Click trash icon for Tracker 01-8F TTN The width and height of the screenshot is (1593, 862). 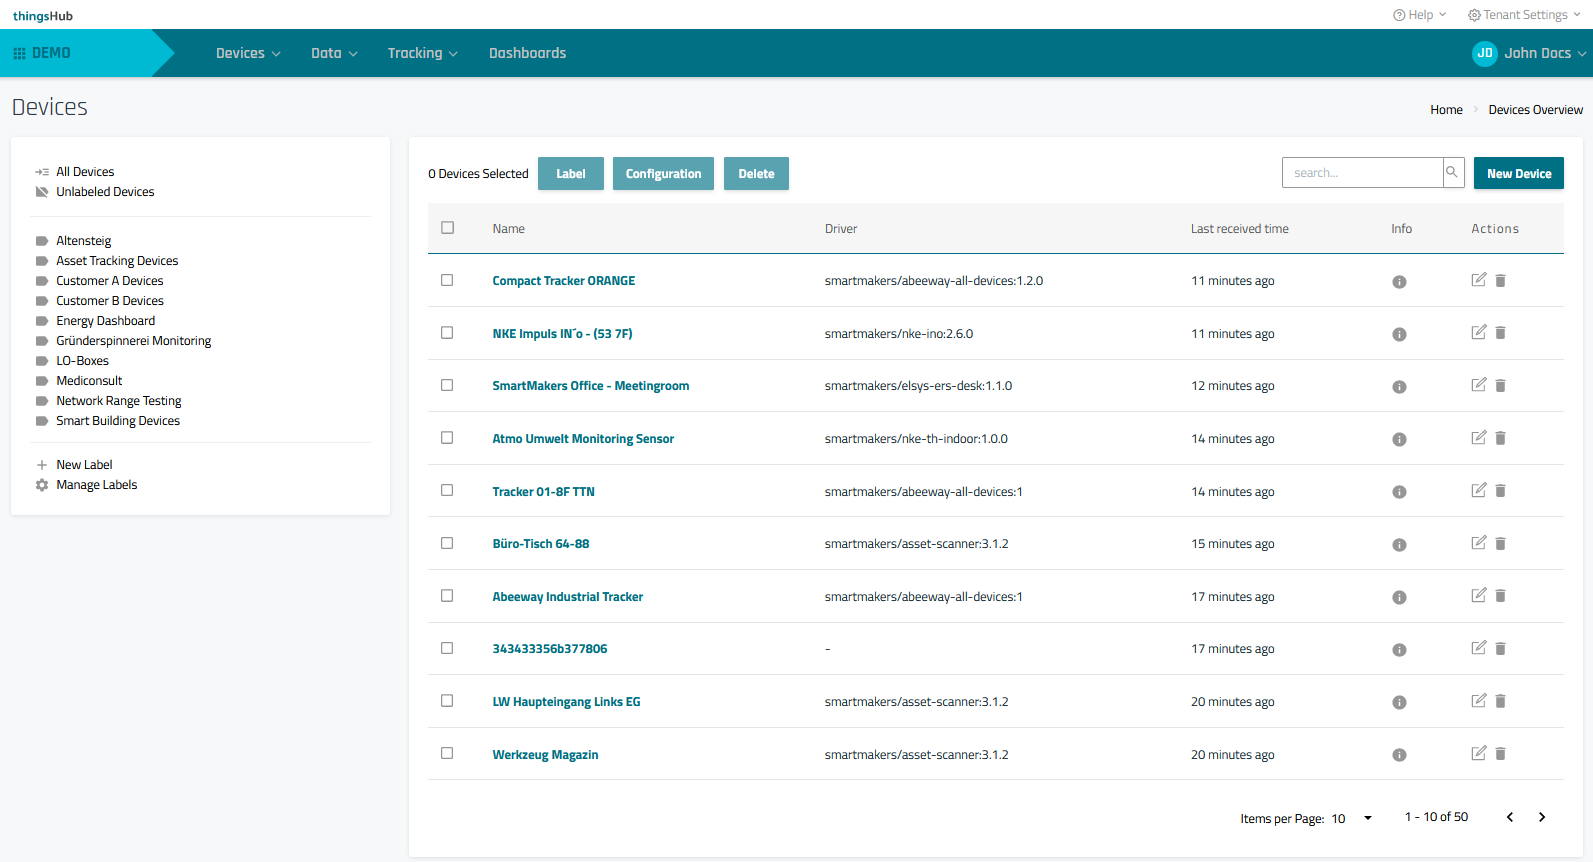click(1500, 491)
